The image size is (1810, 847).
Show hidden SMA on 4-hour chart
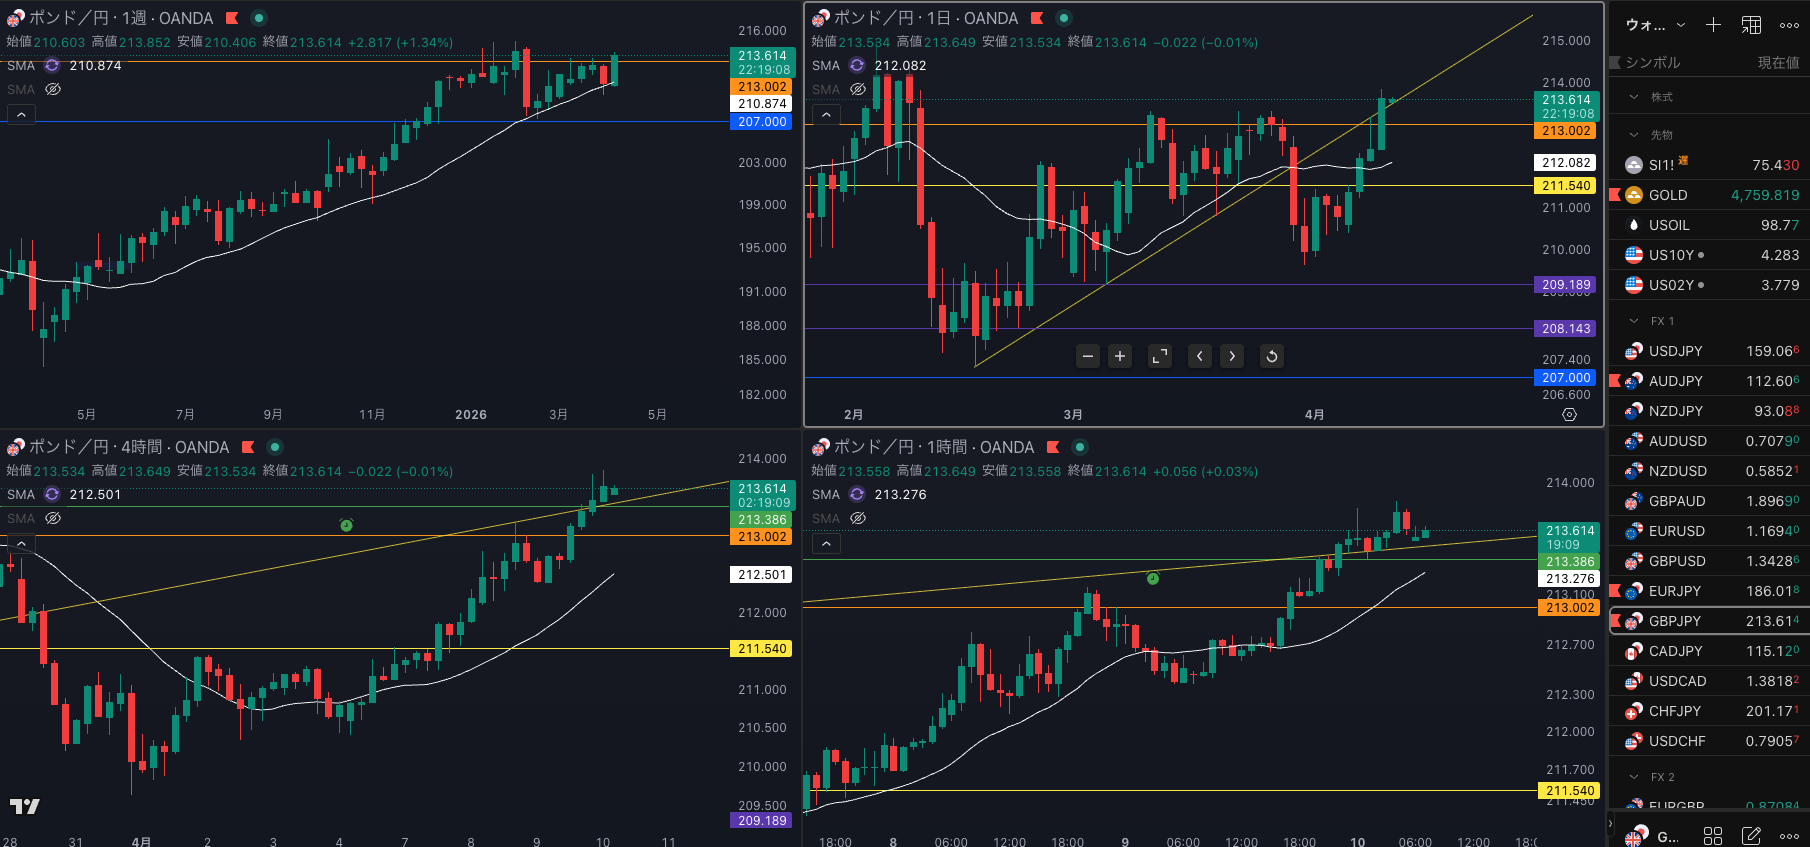(53, 518)
